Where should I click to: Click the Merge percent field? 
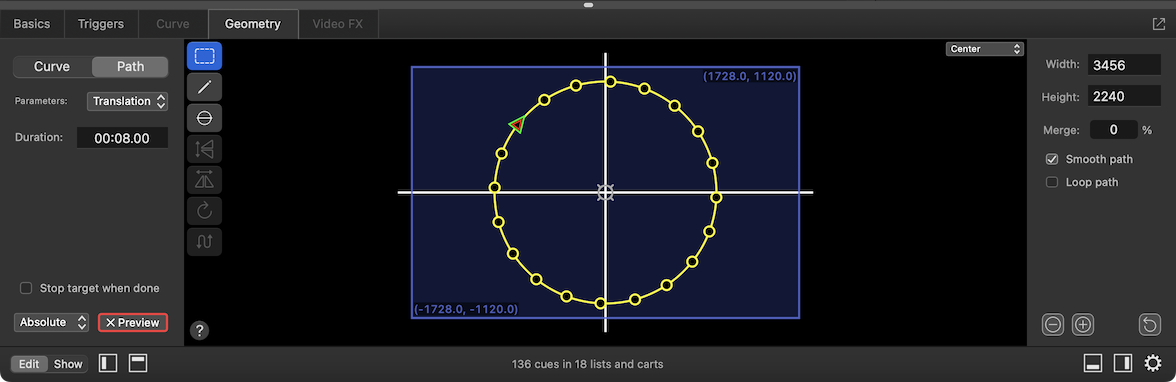pyautogui.click(x=1113, y=130)
